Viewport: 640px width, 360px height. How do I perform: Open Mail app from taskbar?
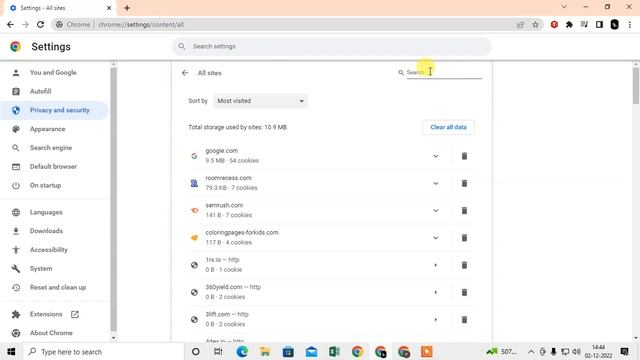pyautogui.click(x=311, y=351)
